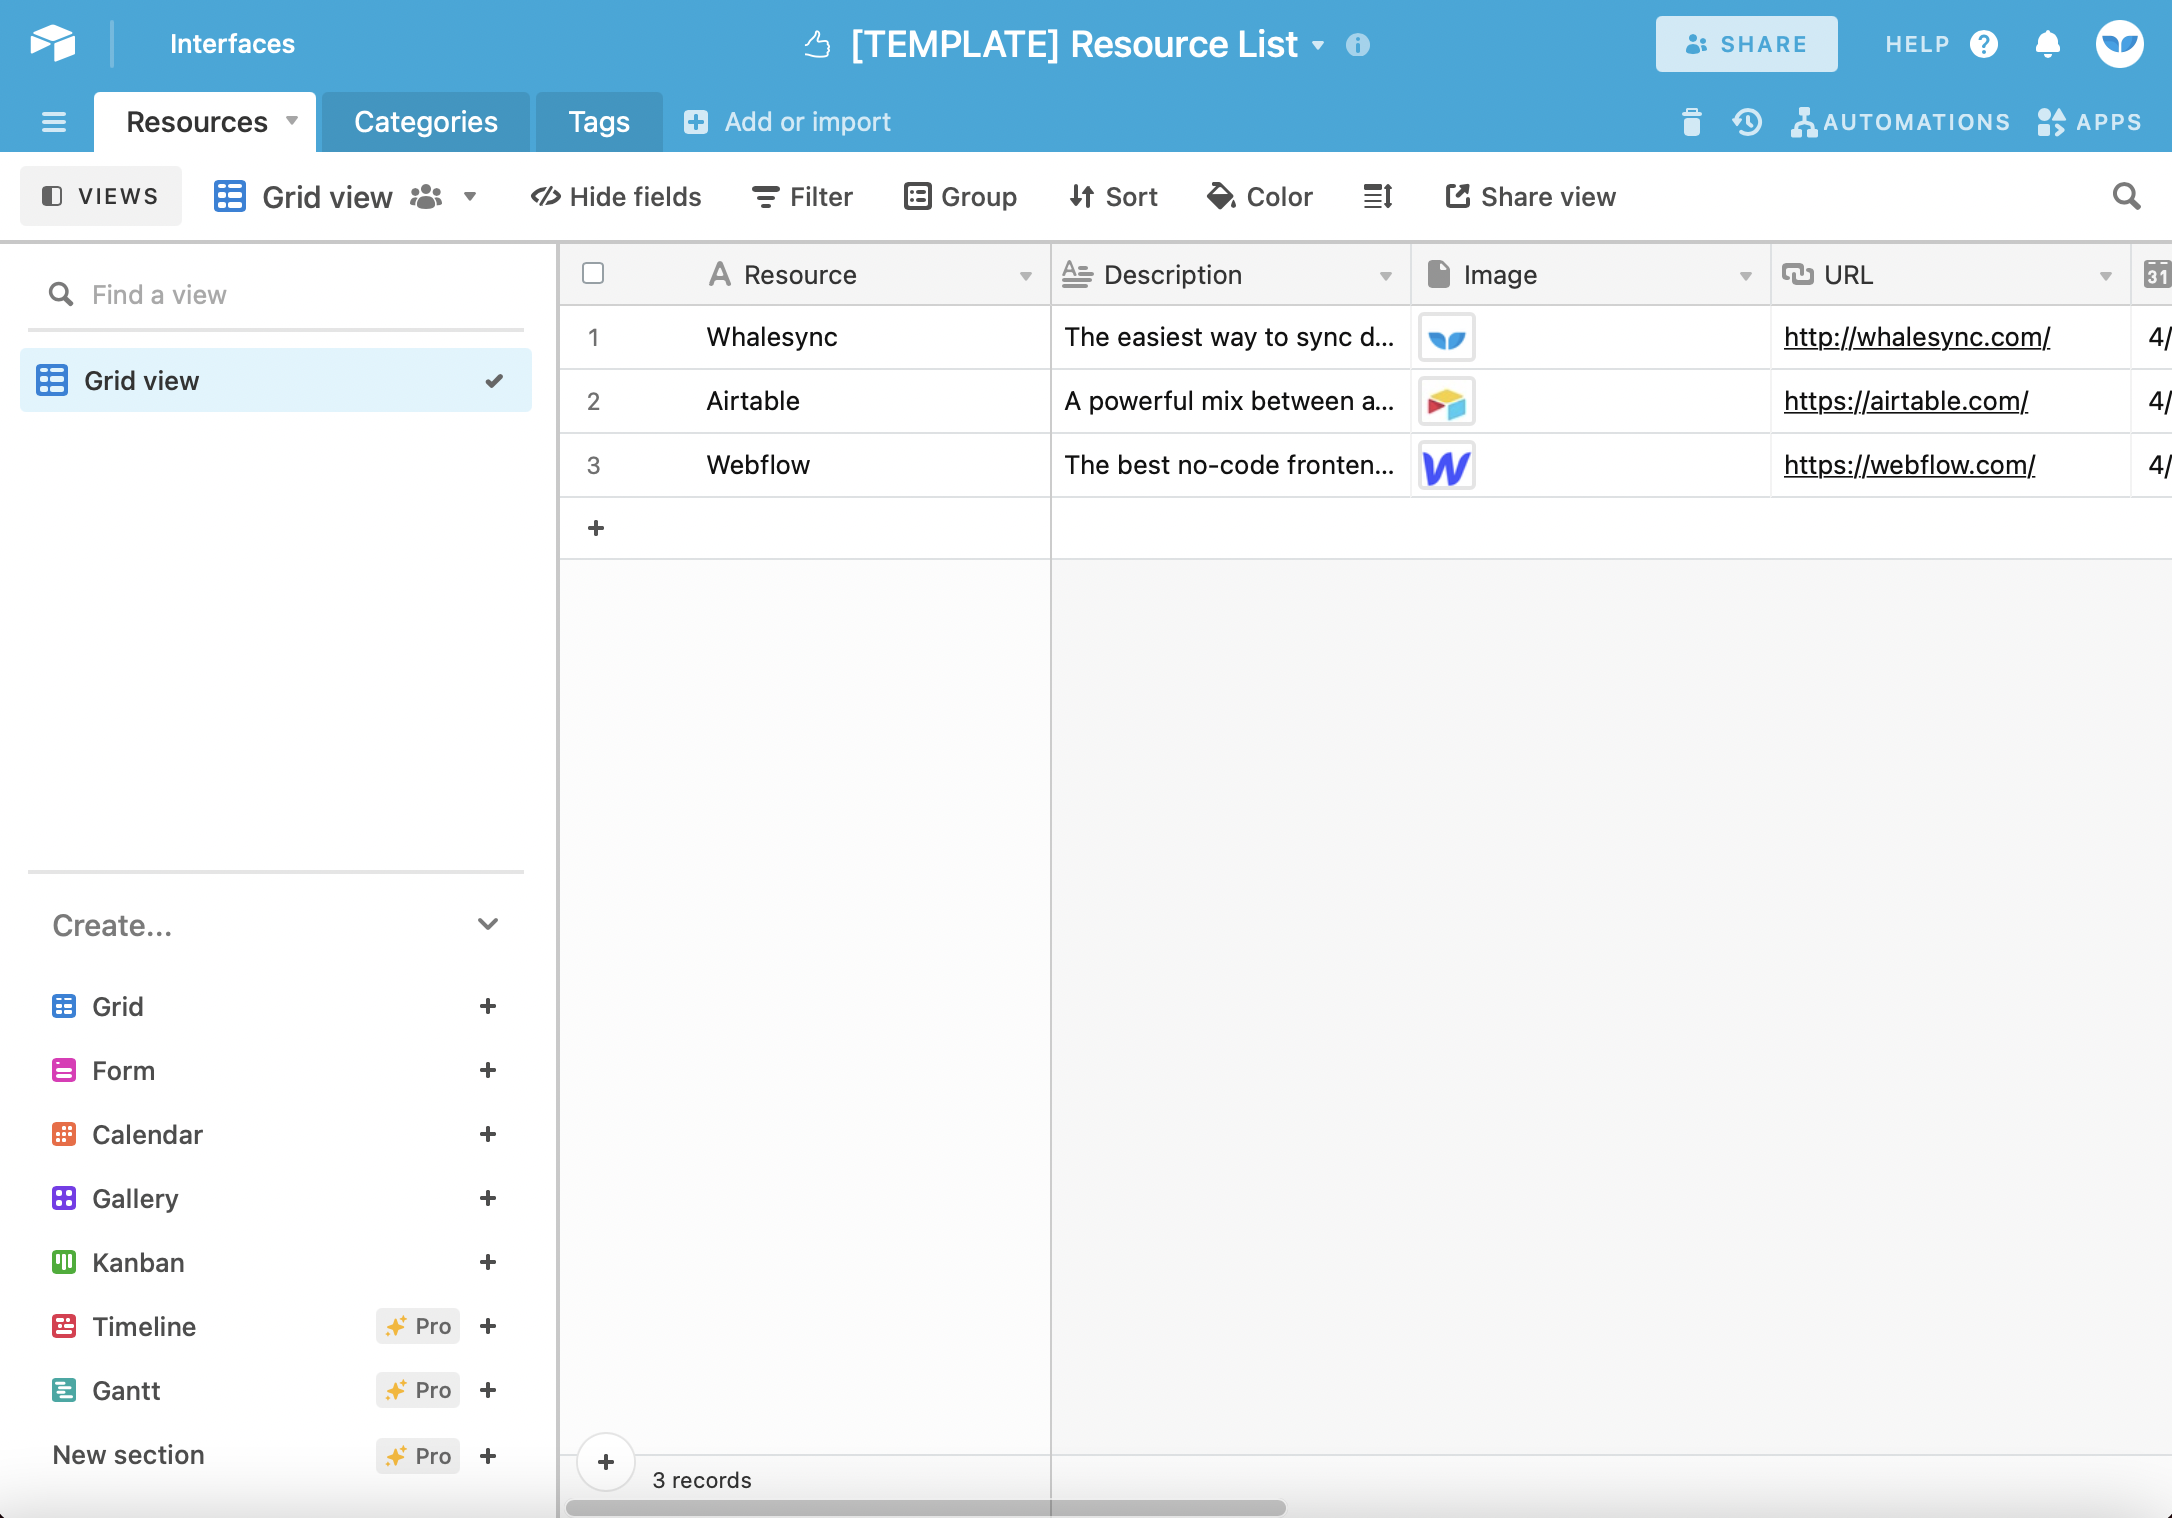Click the Whalesync image thumbnail
2172x1518 pixels.
pos(1446,337)
